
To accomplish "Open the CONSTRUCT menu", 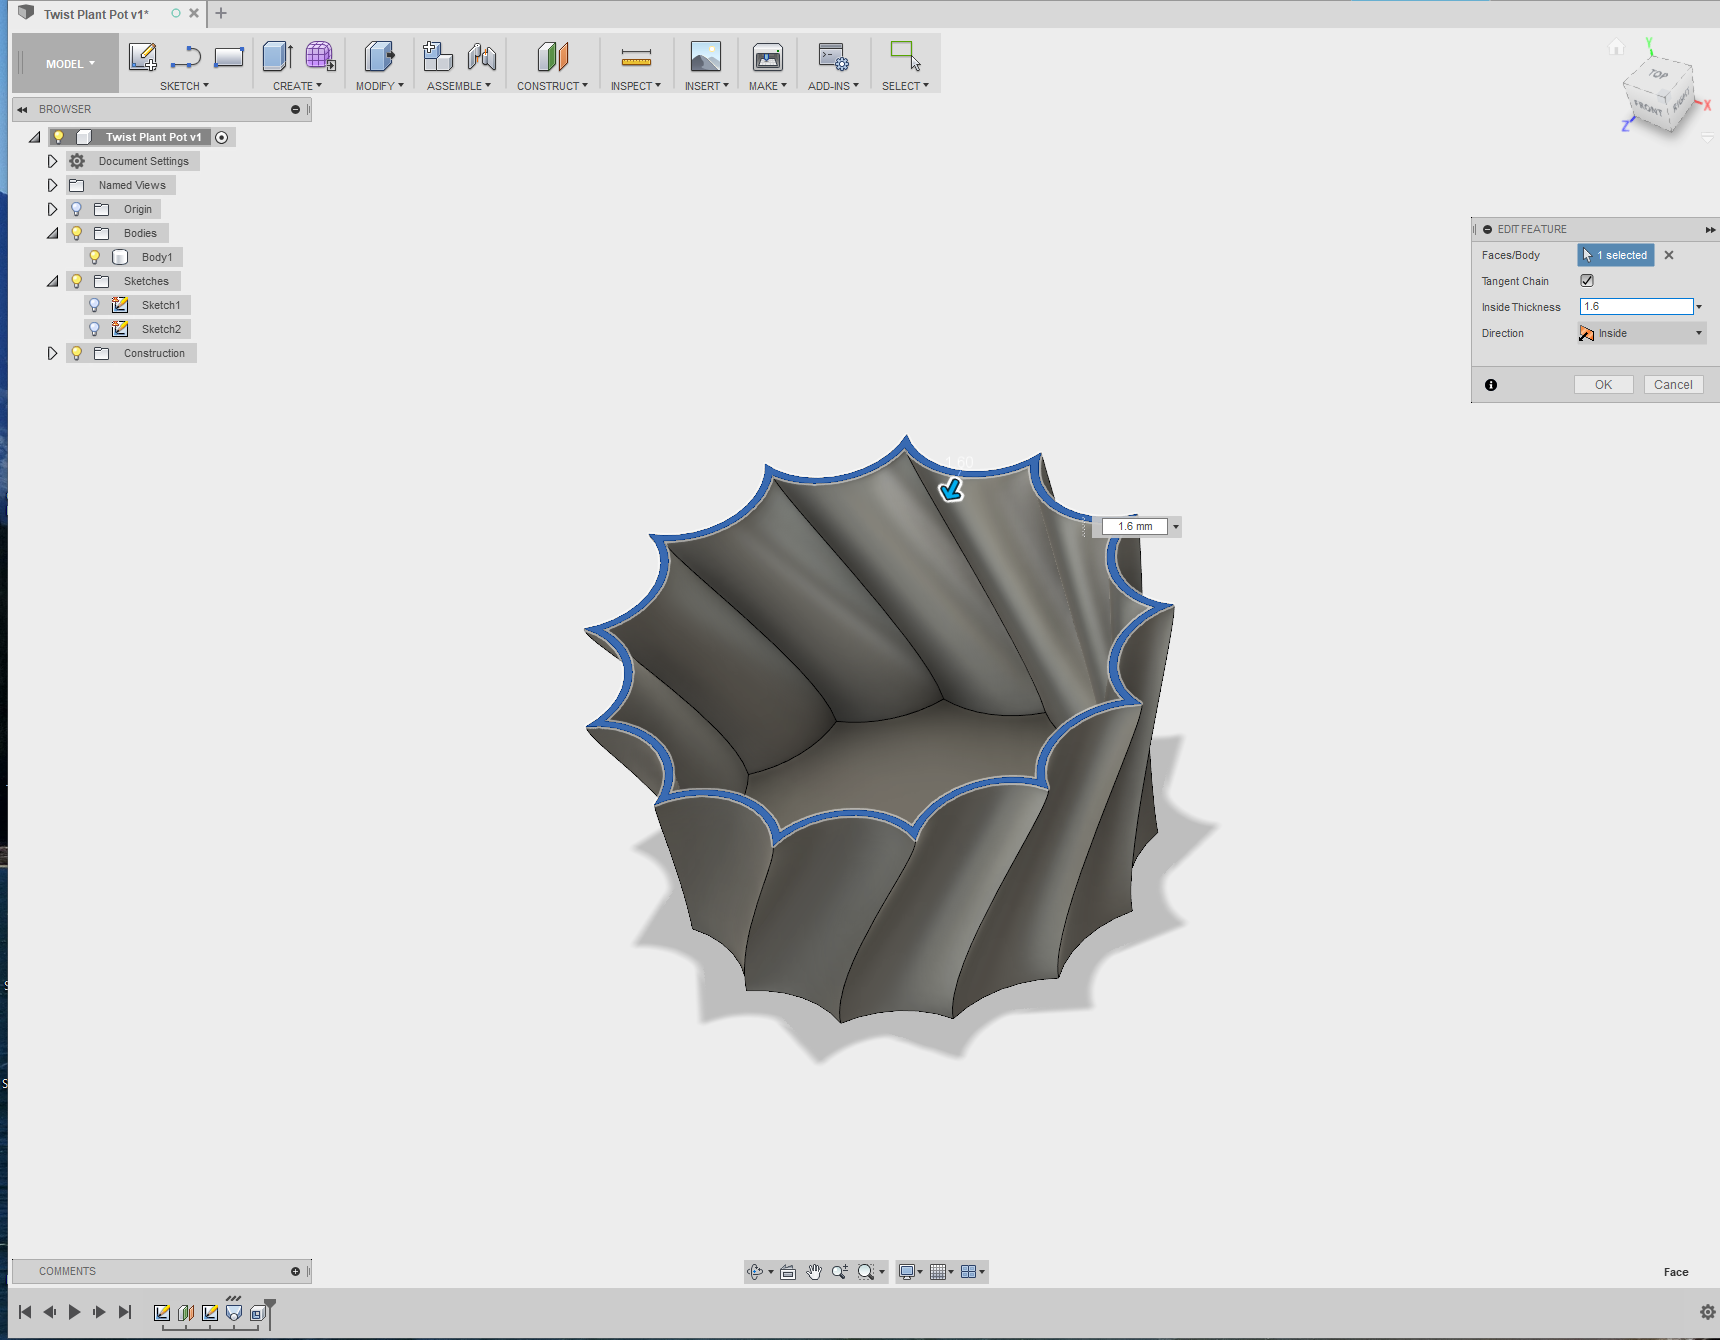I will click(552, 86).
